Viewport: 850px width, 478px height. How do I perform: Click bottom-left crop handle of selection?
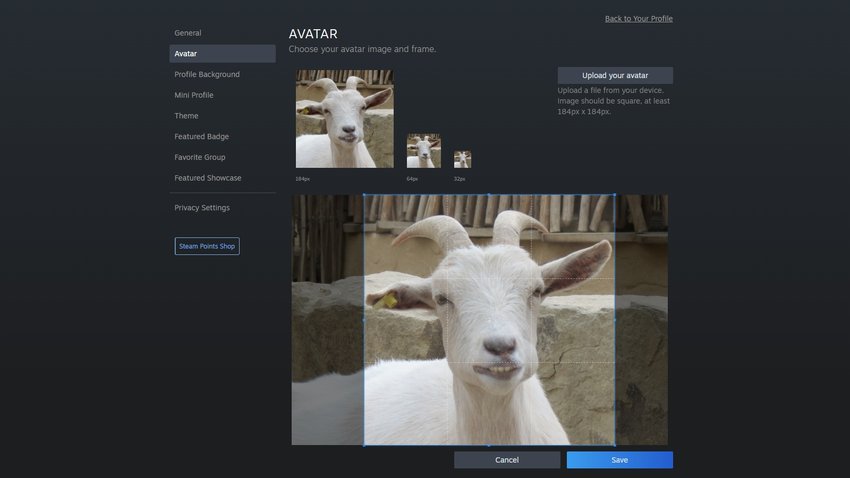click(364, 445)
